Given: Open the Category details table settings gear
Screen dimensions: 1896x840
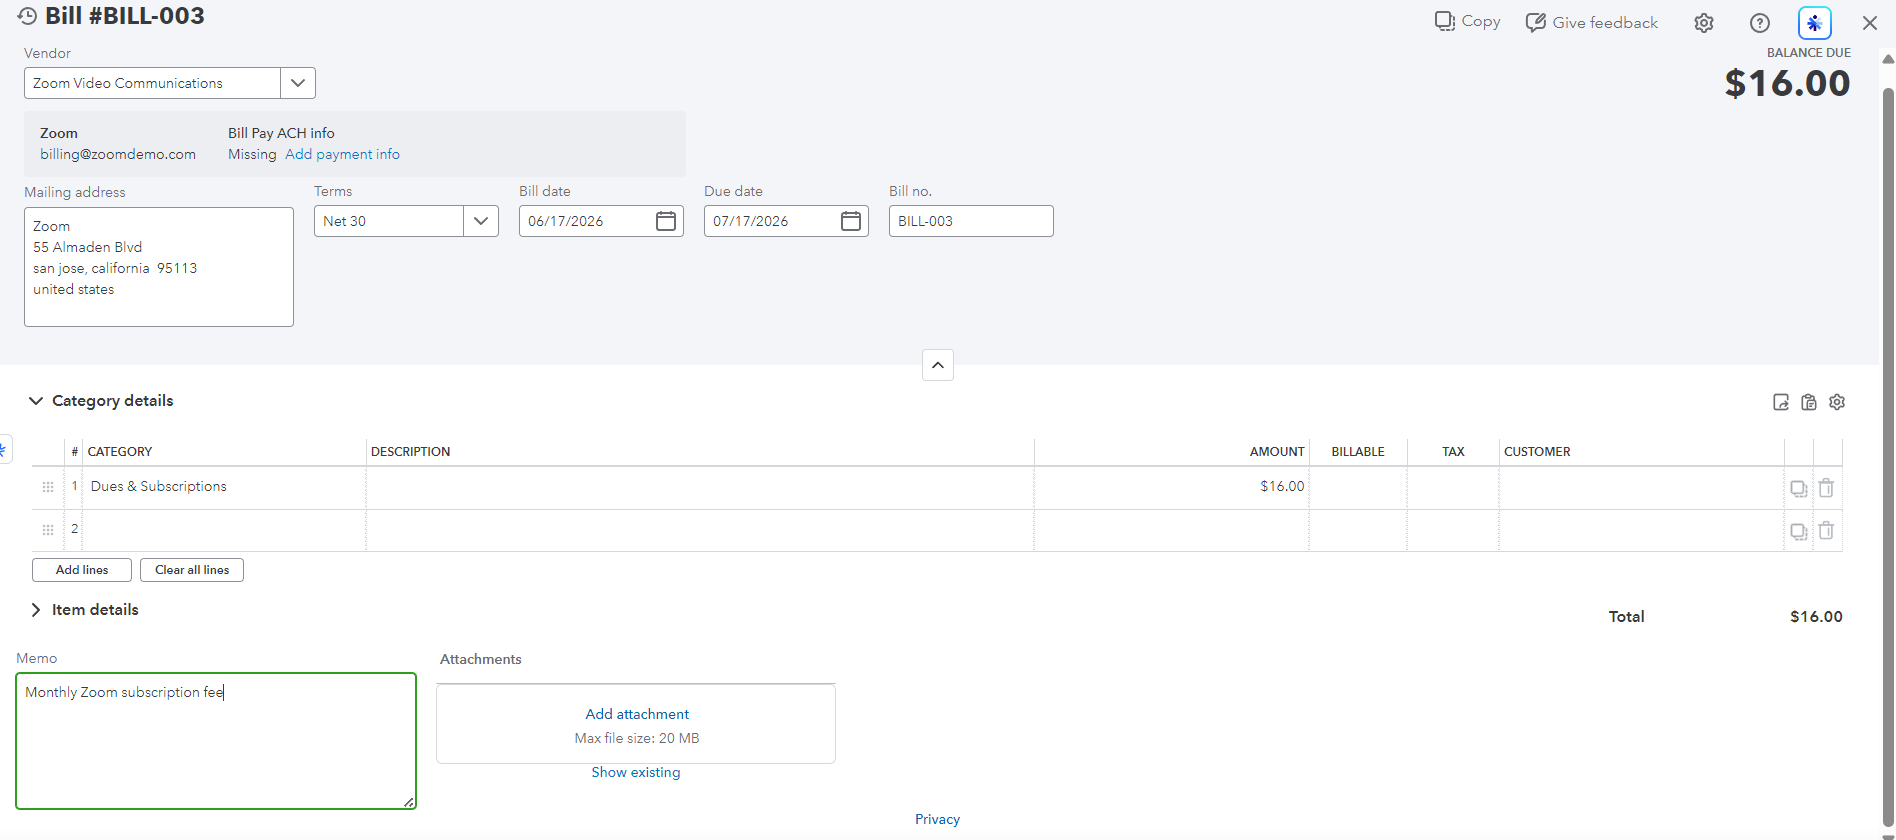Looking at the screenshot, I should point(1837,402).
